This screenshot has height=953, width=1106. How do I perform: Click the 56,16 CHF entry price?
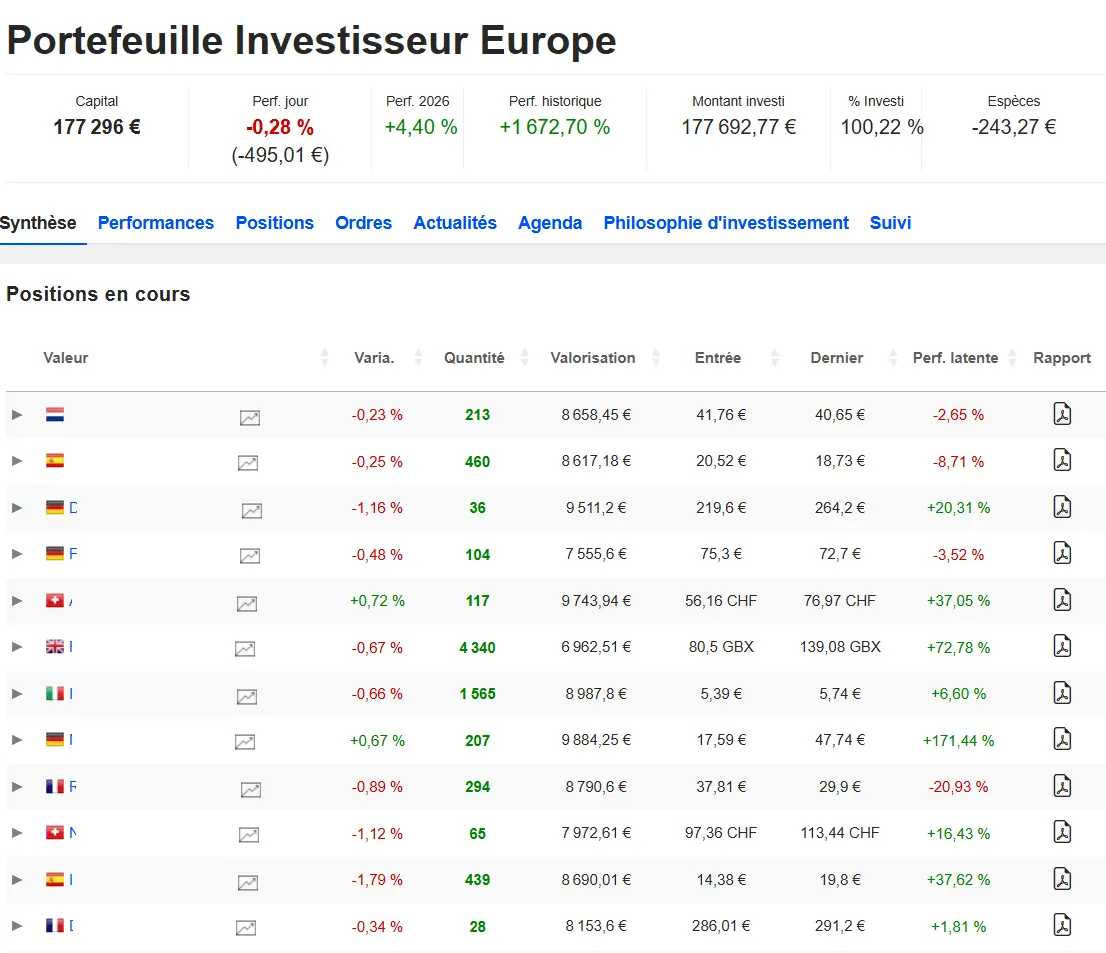(721, 601)
